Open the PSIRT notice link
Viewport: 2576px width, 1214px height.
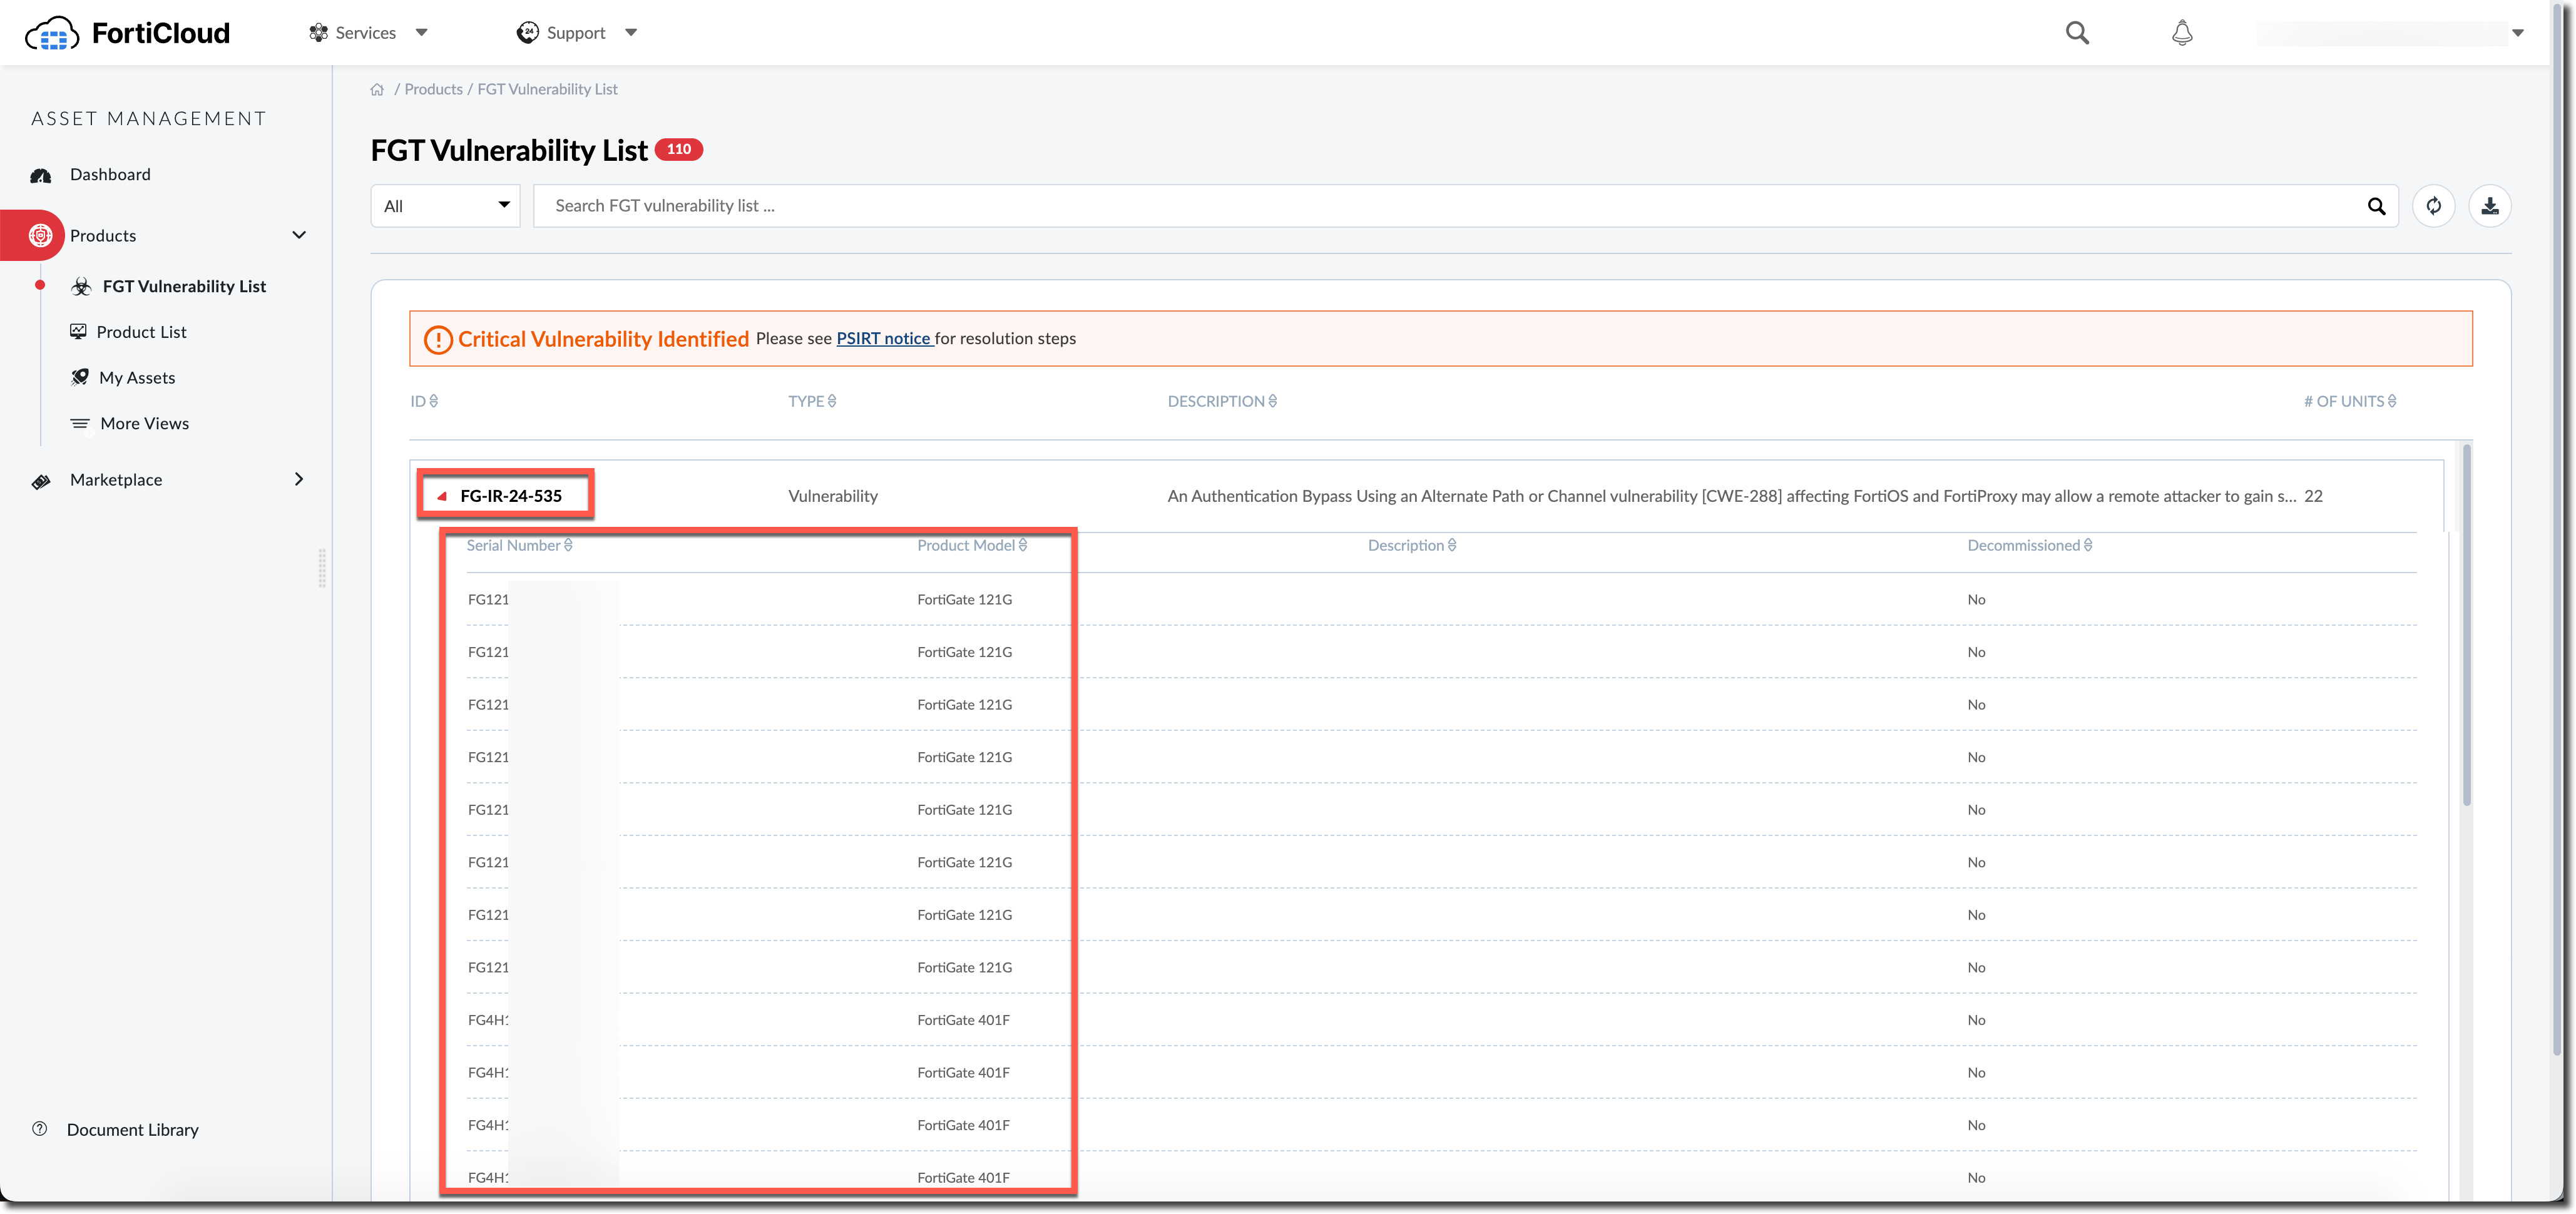[x=883, y=338]
